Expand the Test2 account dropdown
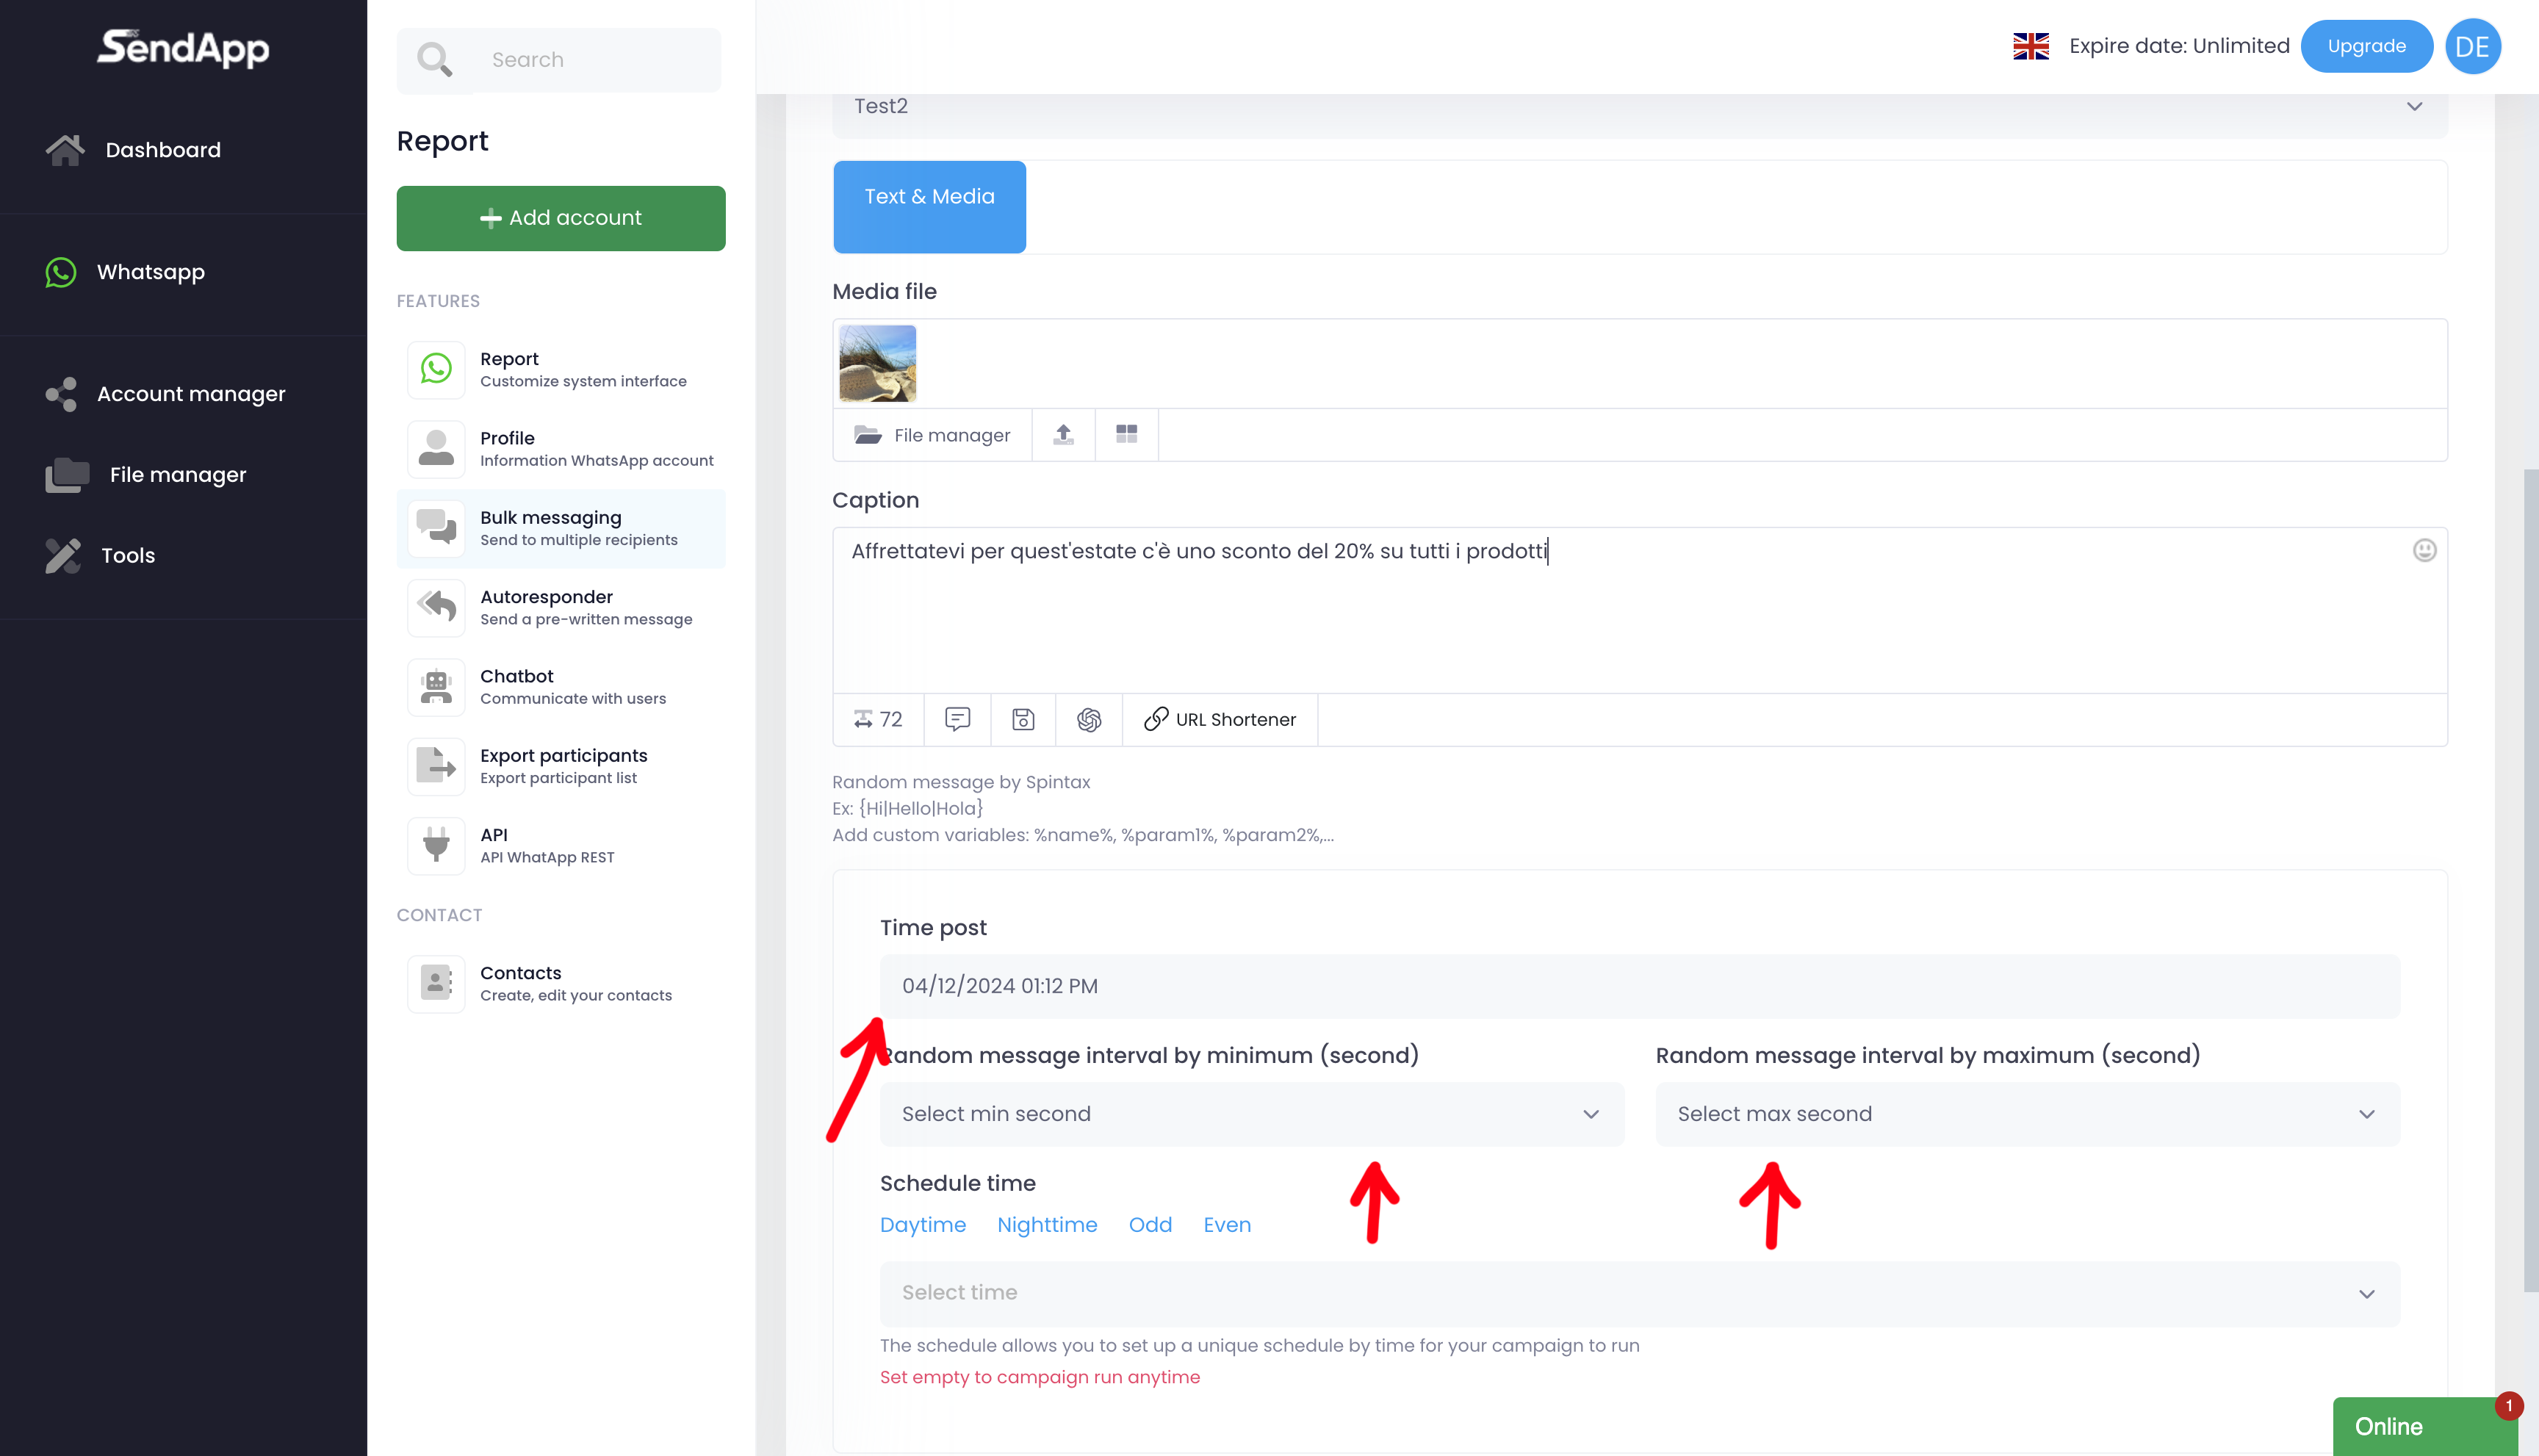This screenshot has height=1456, width=2539. click(x=1639, y=106)
